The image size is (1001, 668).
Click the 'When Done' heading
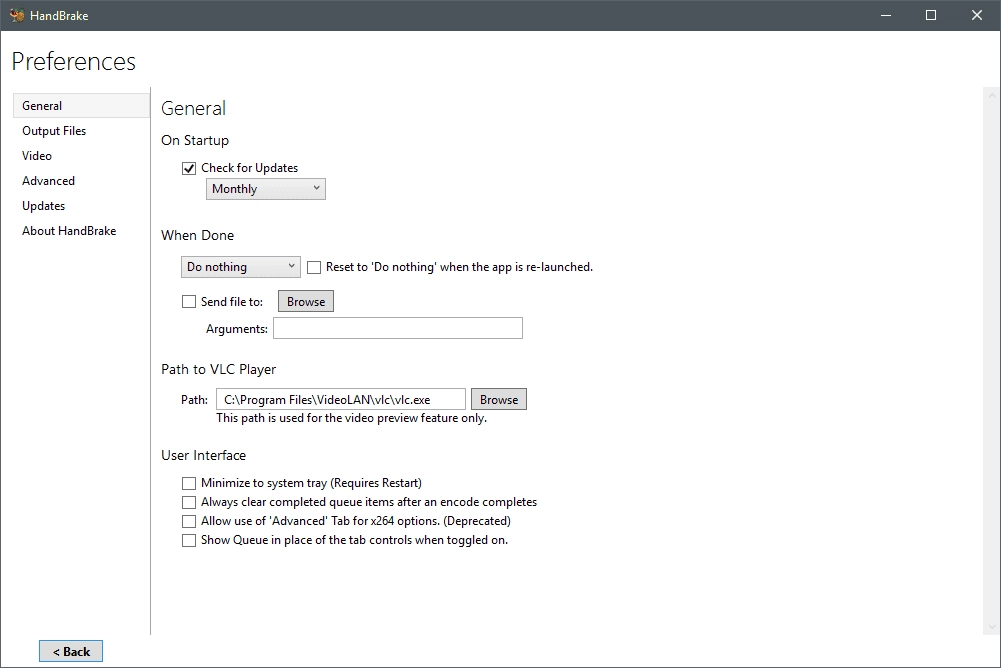coord(197,236)
